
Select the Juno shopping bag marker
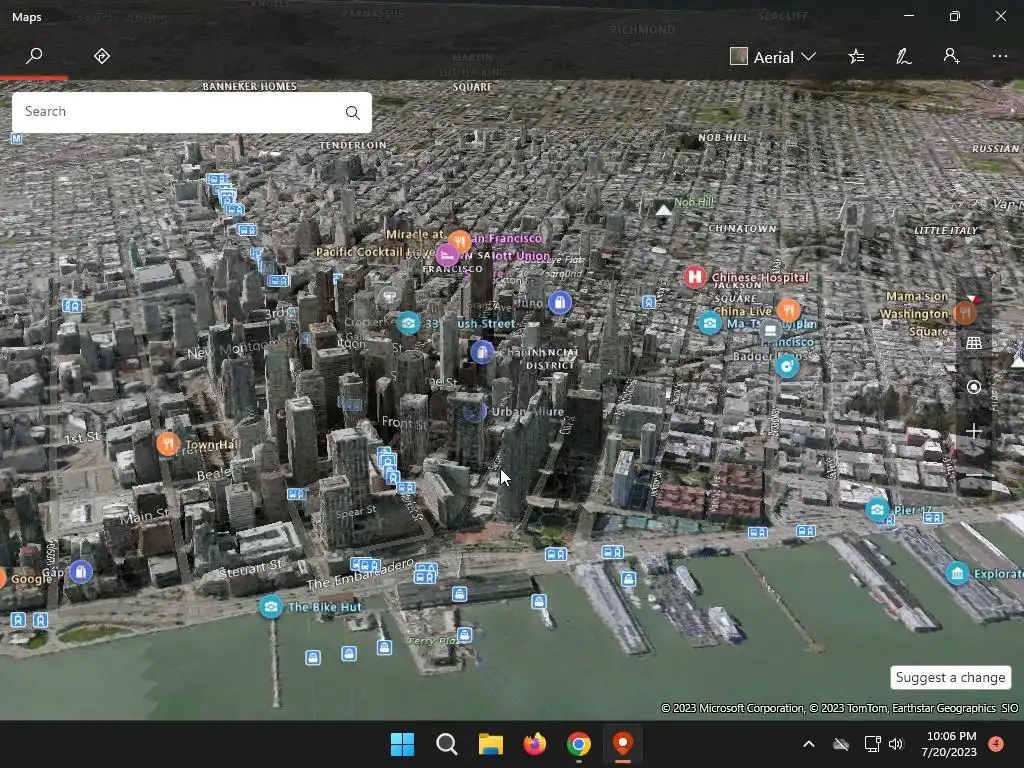coord(560,302)
